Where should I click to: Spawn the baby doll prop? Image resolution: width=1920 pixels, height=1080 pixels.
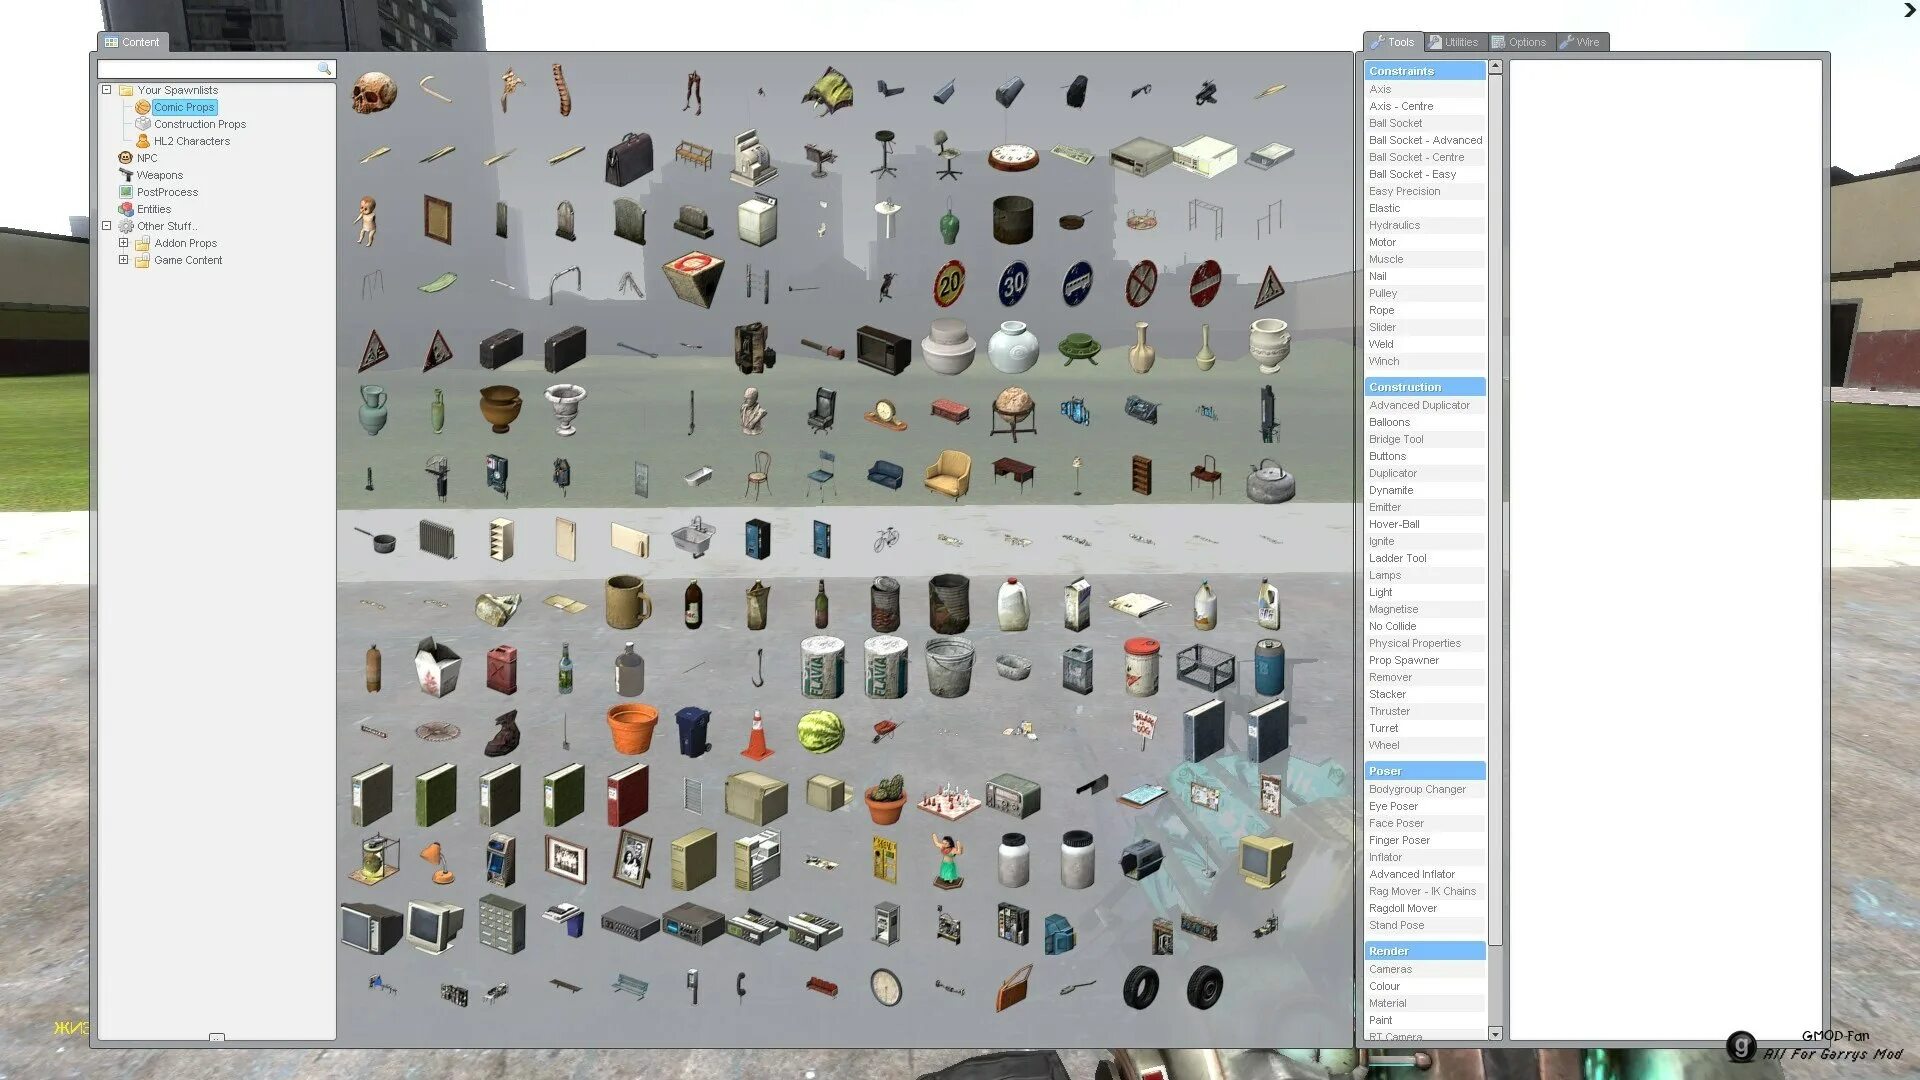(366, 220)
